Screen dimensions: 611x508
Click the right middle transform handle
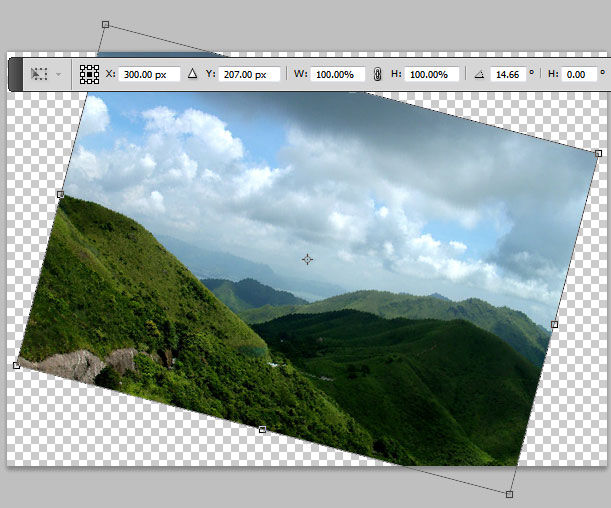pyautogui.click(x=554, y=324)
